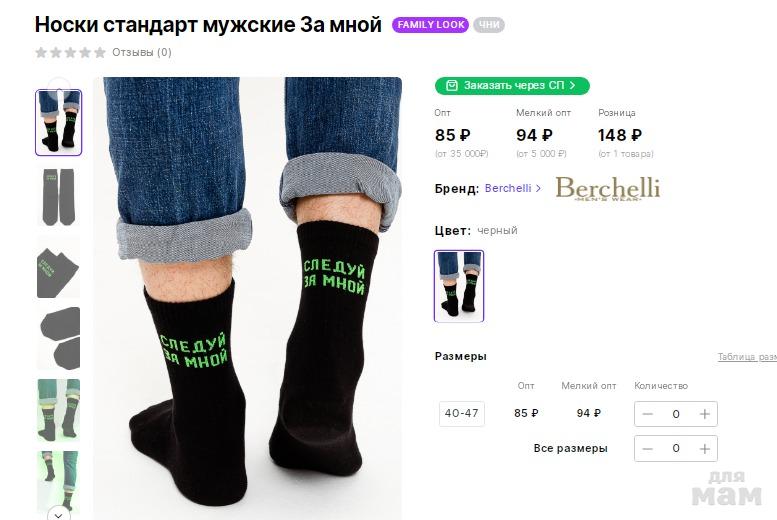Decrease the 'Все размеры' quantity with the minus
777x520 pixels.
click(x=648, y=449)
